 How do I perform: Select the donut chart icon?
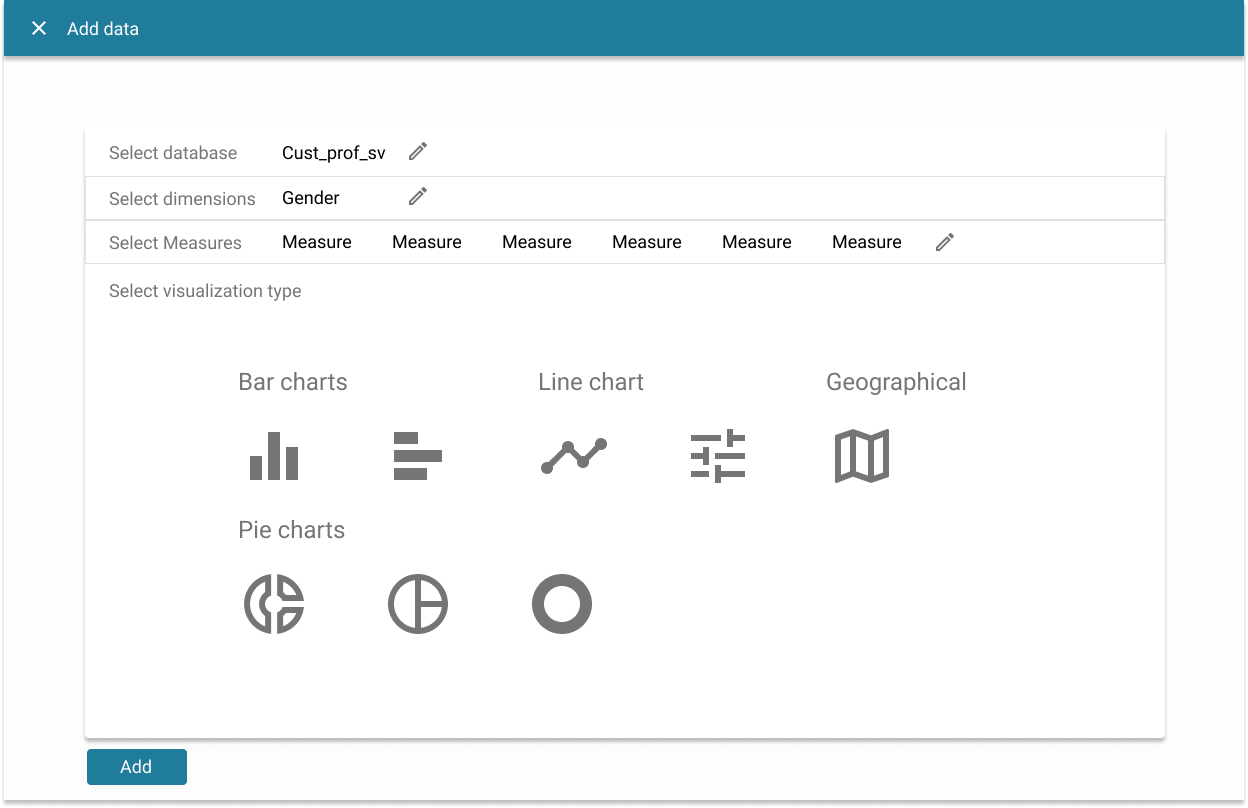(x=562, y=604)
